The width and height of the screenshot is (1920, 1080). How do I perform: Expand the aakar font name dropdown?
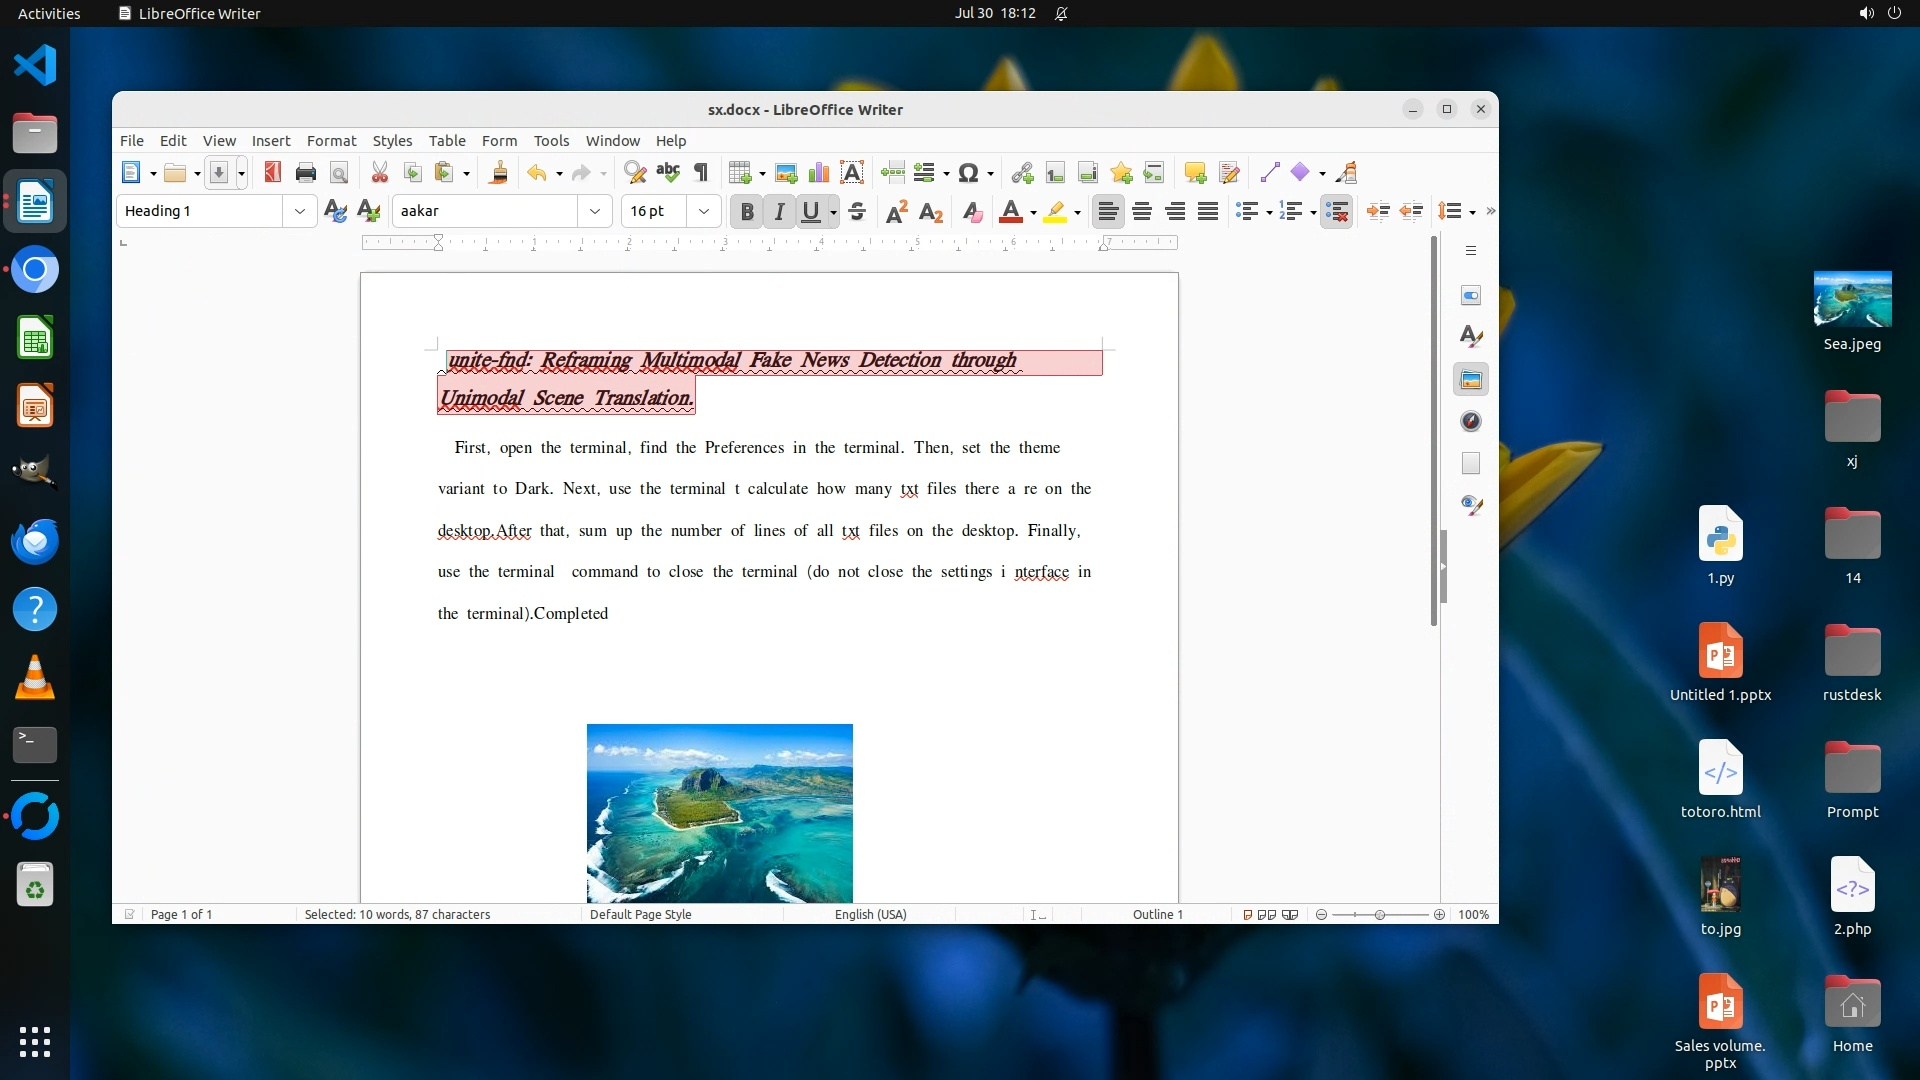coord(595,211)
